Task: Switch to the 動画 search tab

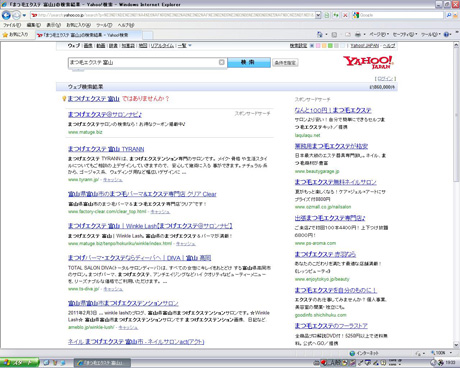Action: [x=101, y=45]
